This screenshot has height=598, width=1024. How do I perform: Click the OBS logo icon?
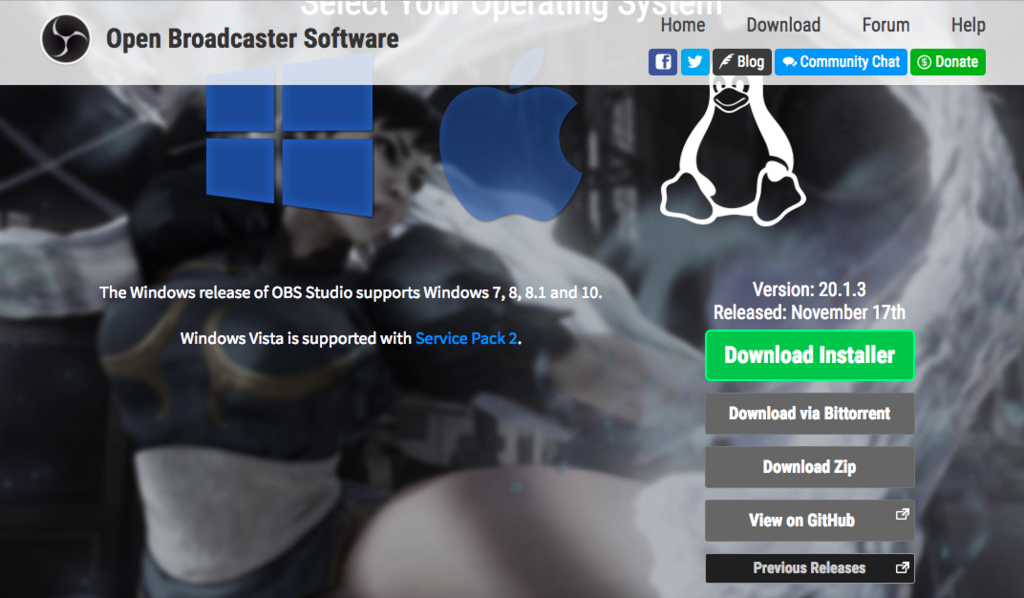coord(65,39)
